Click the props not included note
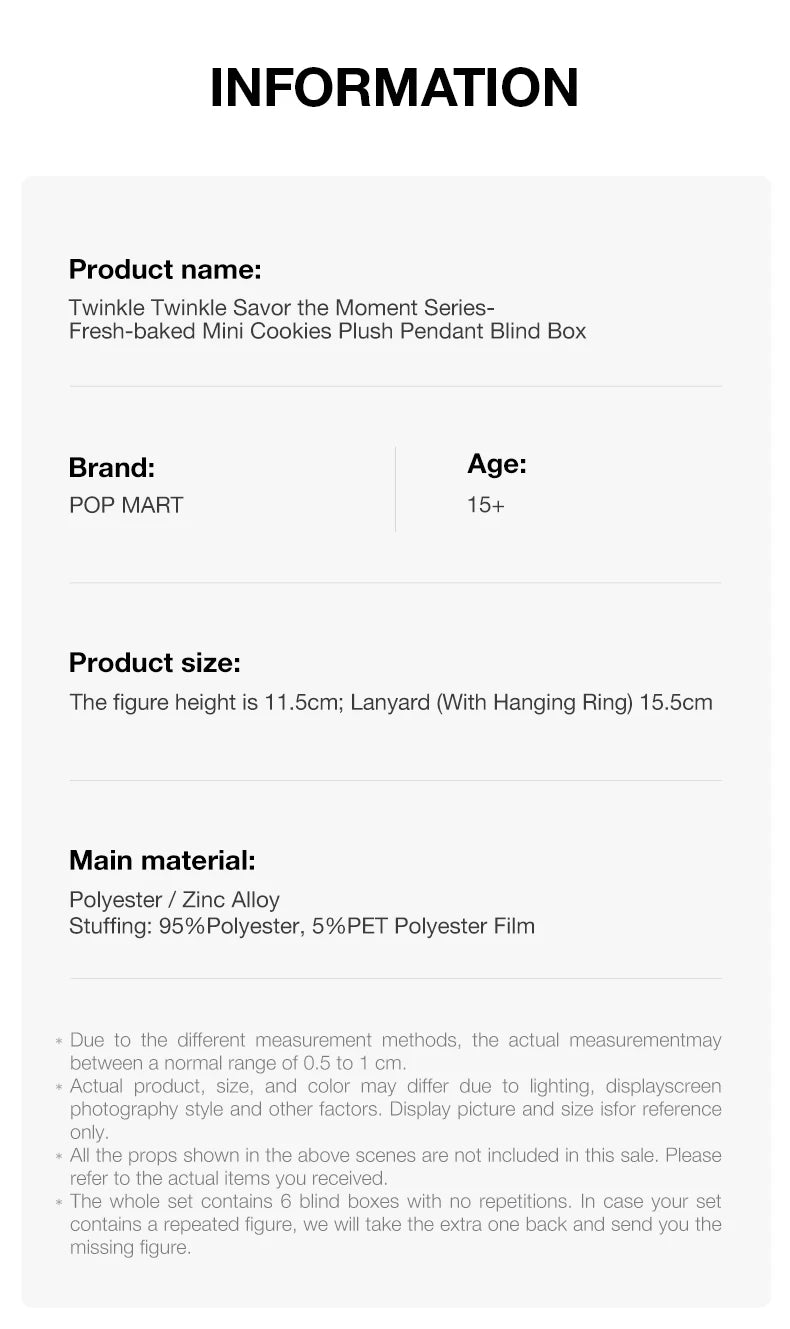 pos(395,1167)
